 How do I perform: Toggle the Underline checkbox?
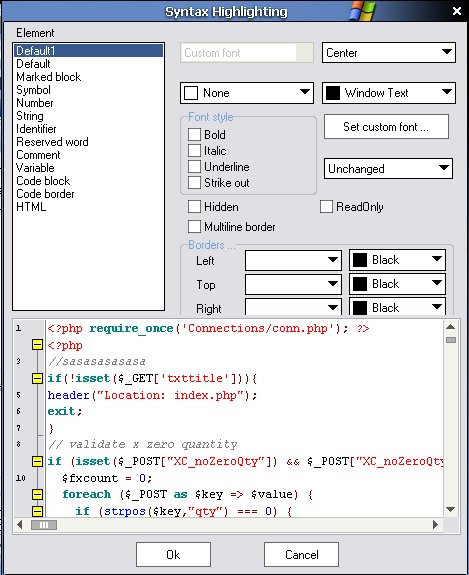tap(194, 166)
